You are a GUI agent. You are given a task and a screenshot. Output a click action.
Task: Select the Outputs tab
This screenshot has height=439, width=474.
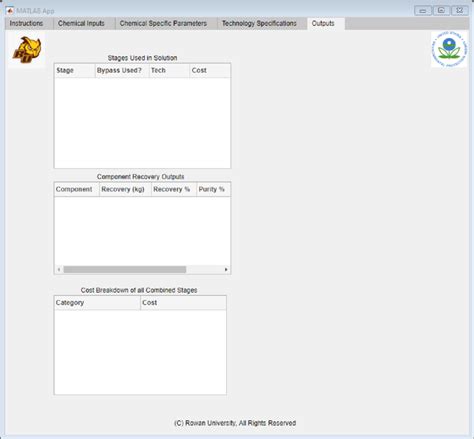[x=326, y=24]
